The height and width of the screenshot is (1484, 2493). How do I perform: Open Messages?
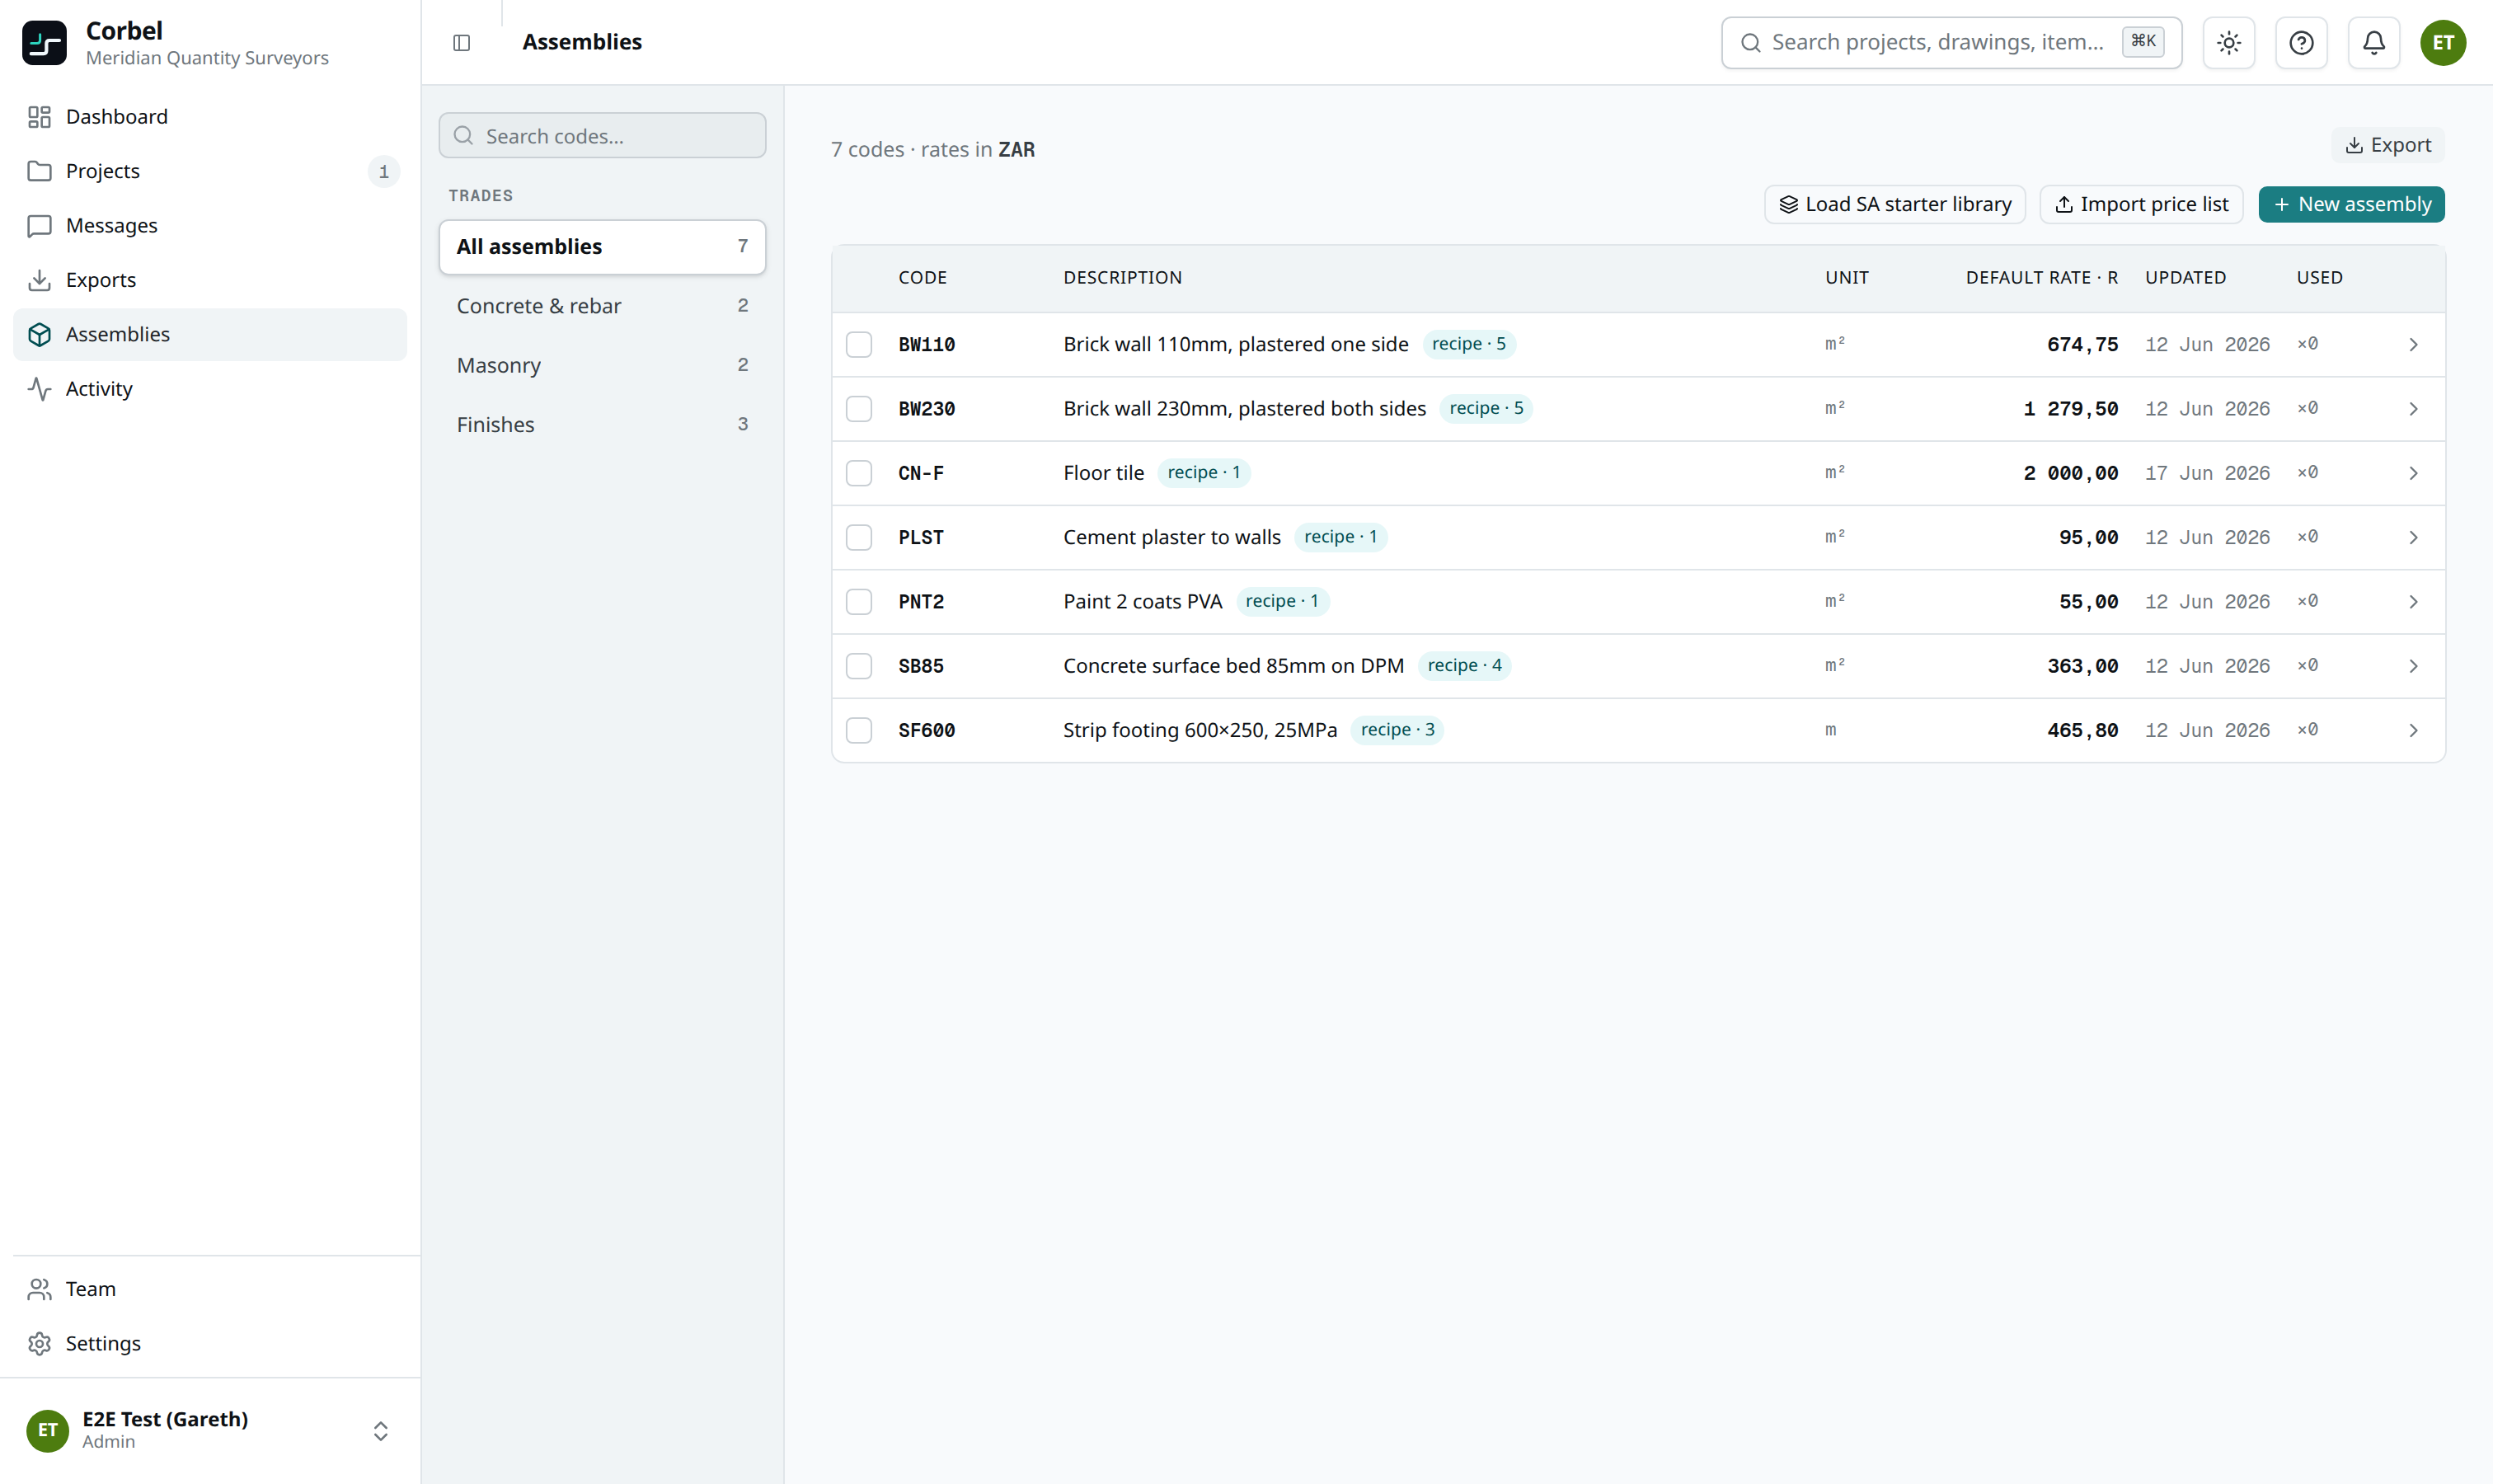click(x=210, y=226)
